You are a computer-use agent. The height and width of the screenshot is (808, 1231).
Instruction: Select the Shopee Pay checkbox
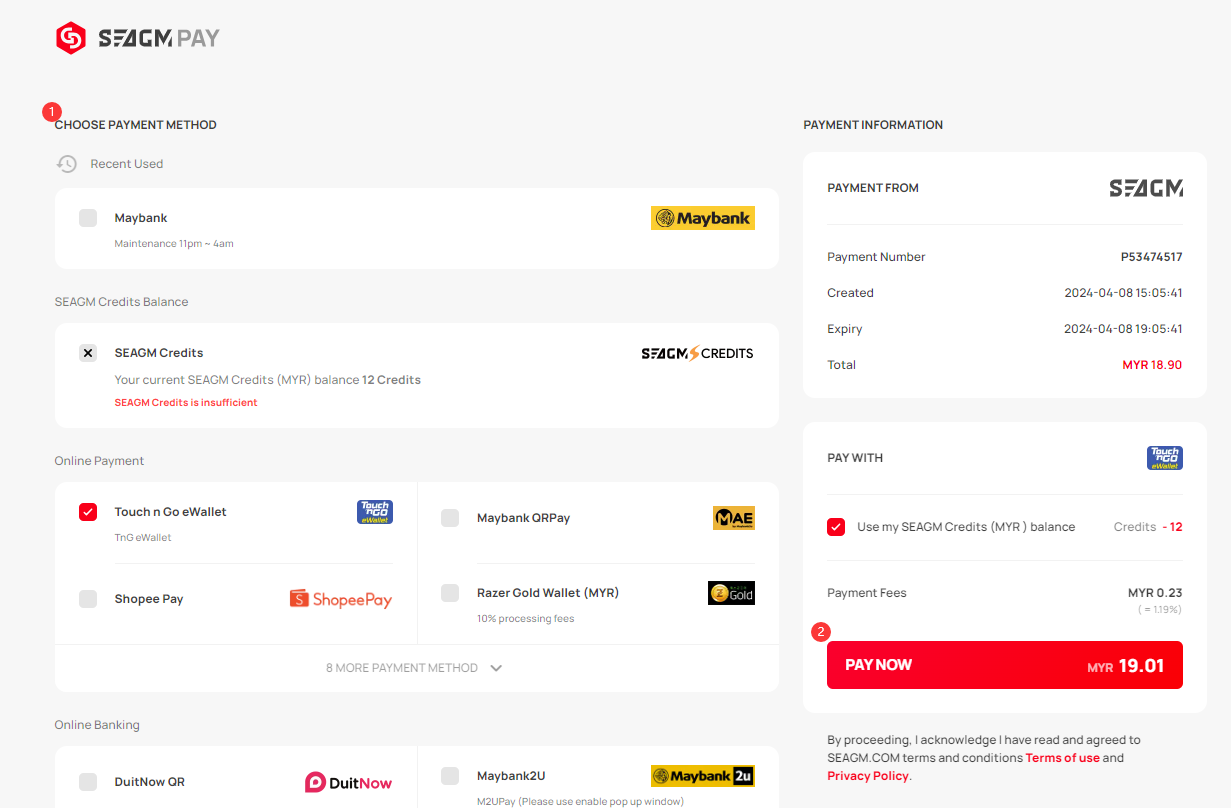coord(88,599)
